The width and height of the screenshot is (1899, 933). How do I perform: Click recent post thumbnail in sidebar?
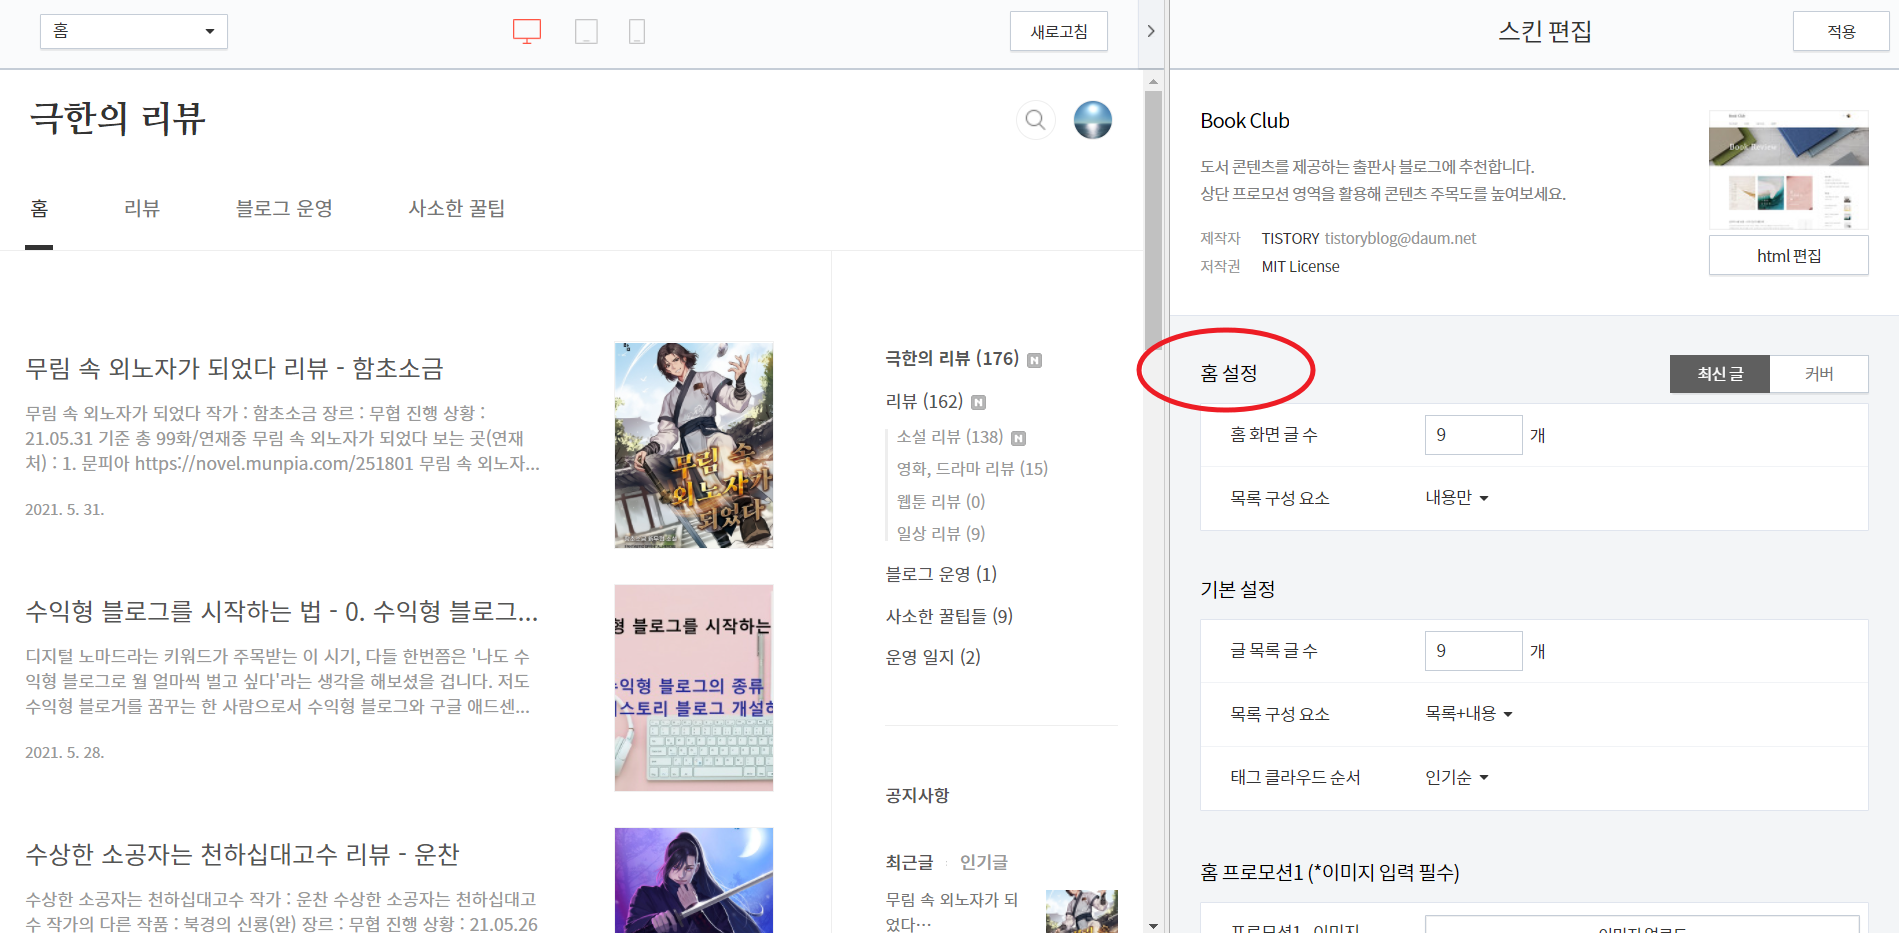click(x=1082, y=911)
